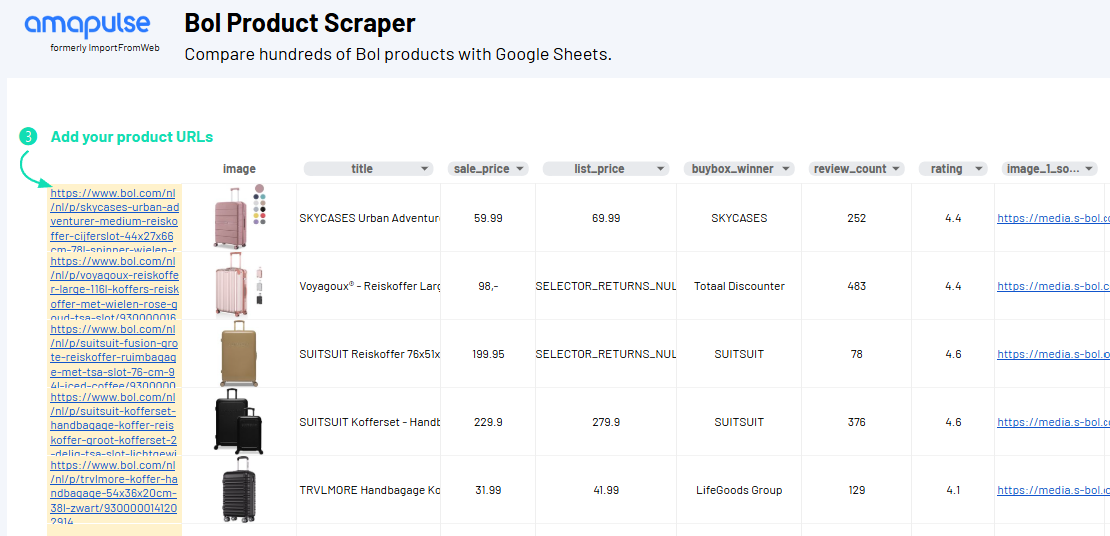This screenshot has height=536, width=1110.
Task: Open the skycases-urban-adventurer product URL
Action: tap(115, 221)
